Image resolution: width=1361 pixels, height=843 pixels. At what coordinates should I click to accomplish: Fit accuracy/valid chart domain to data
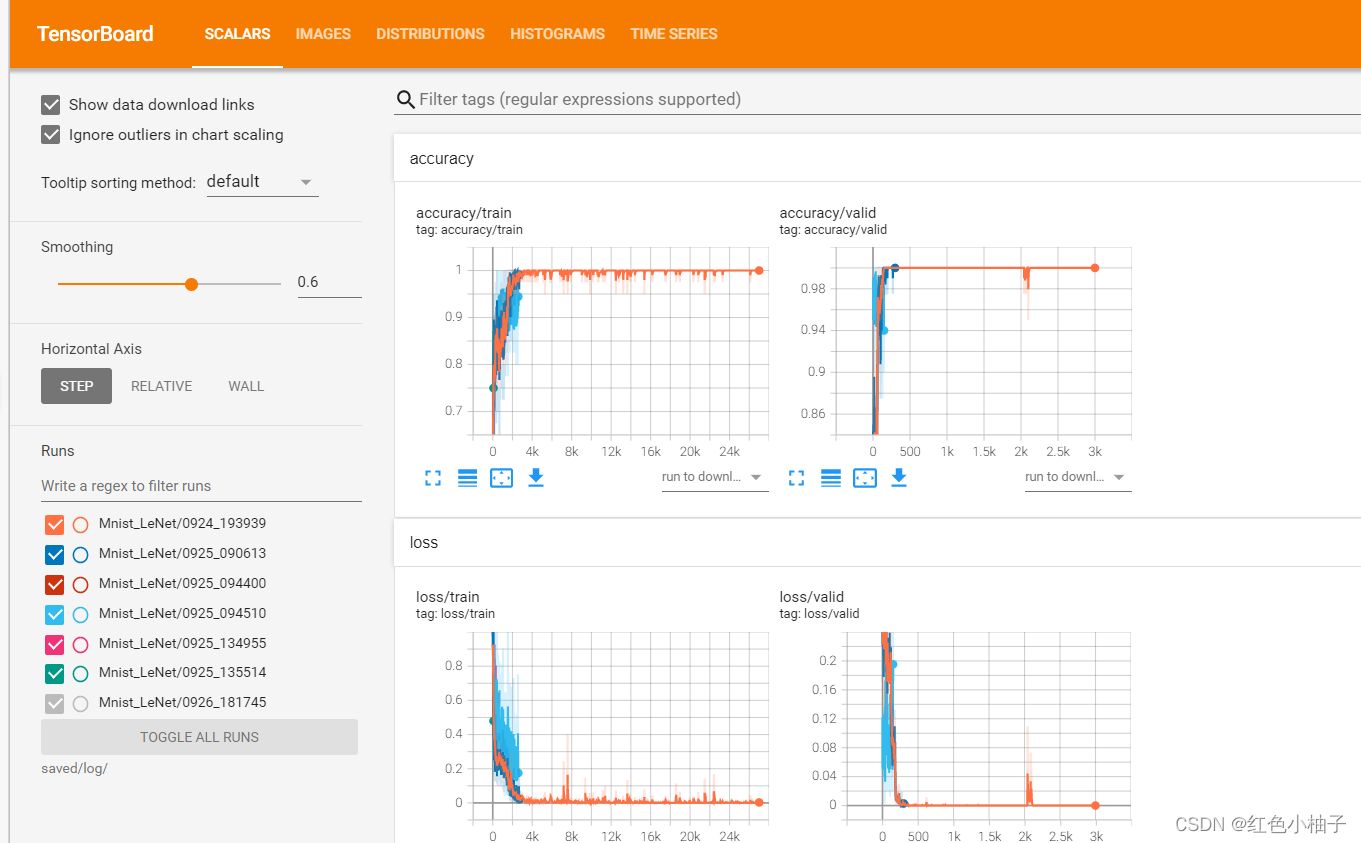click(865, 478)
